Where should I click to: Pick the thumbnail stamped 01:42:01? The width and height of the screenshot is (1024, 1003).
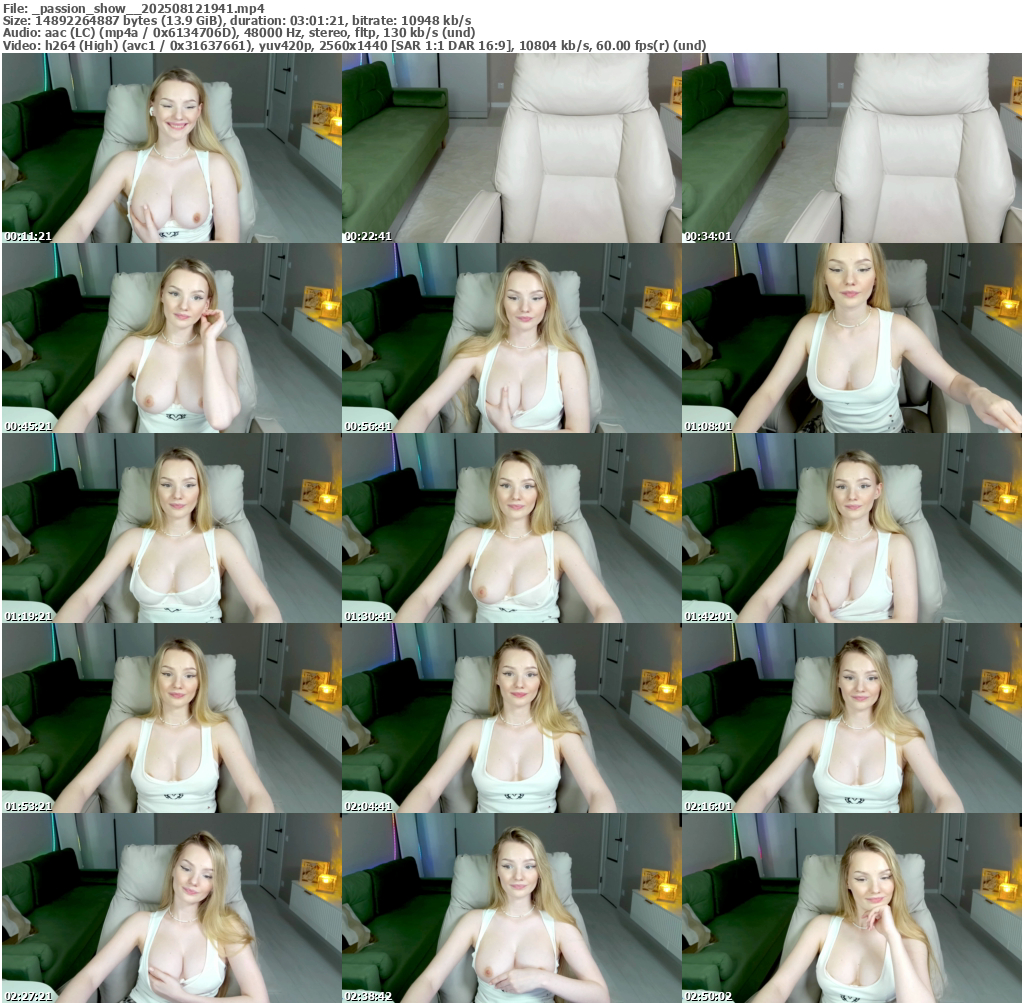(x=852, y=528)
